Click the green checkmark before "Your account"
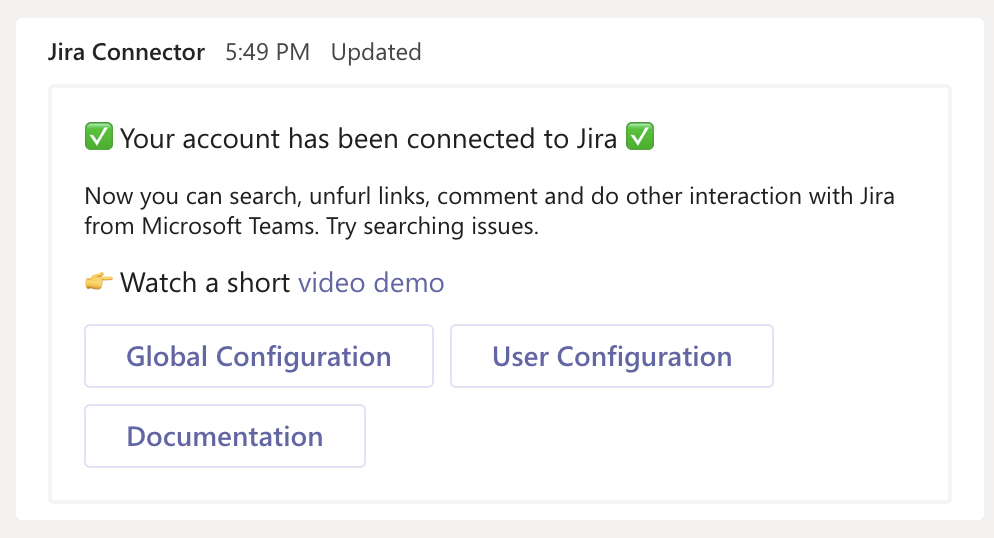Screen dimensions: 994x538 [x=99, y=138]
